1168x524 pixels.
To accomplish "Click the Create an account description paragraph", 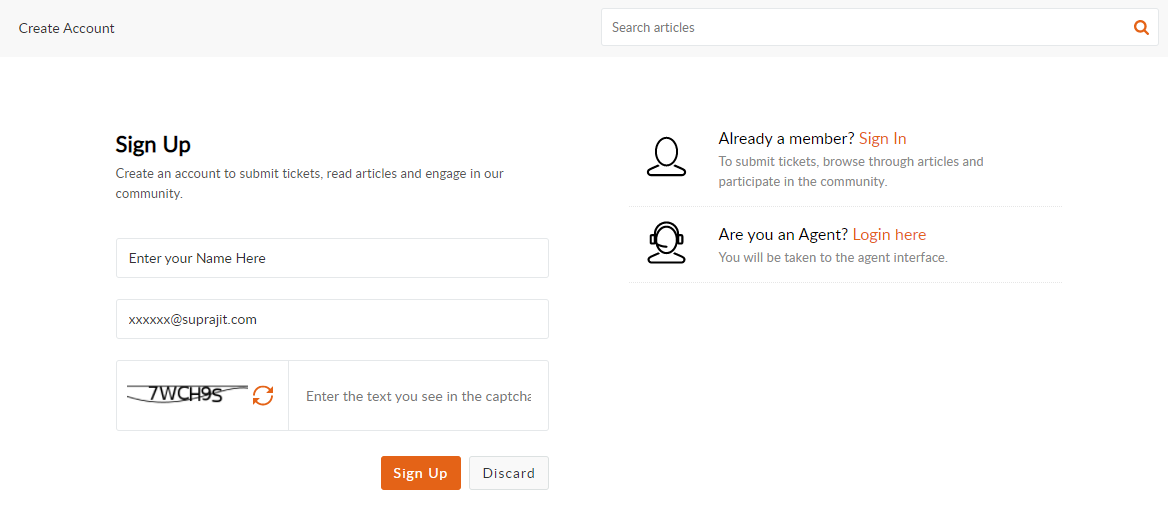I will [310, 183].
